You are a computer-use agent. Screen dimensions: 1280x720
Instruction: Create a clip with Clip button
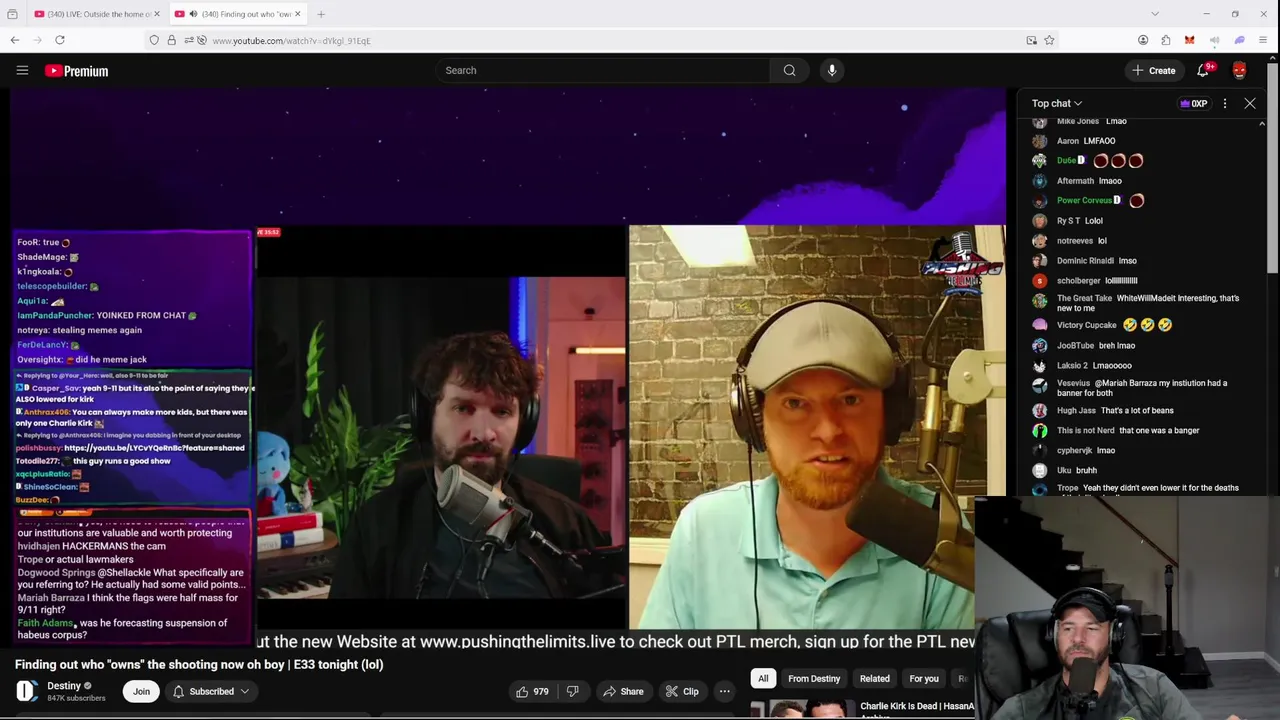pos(682,691)
